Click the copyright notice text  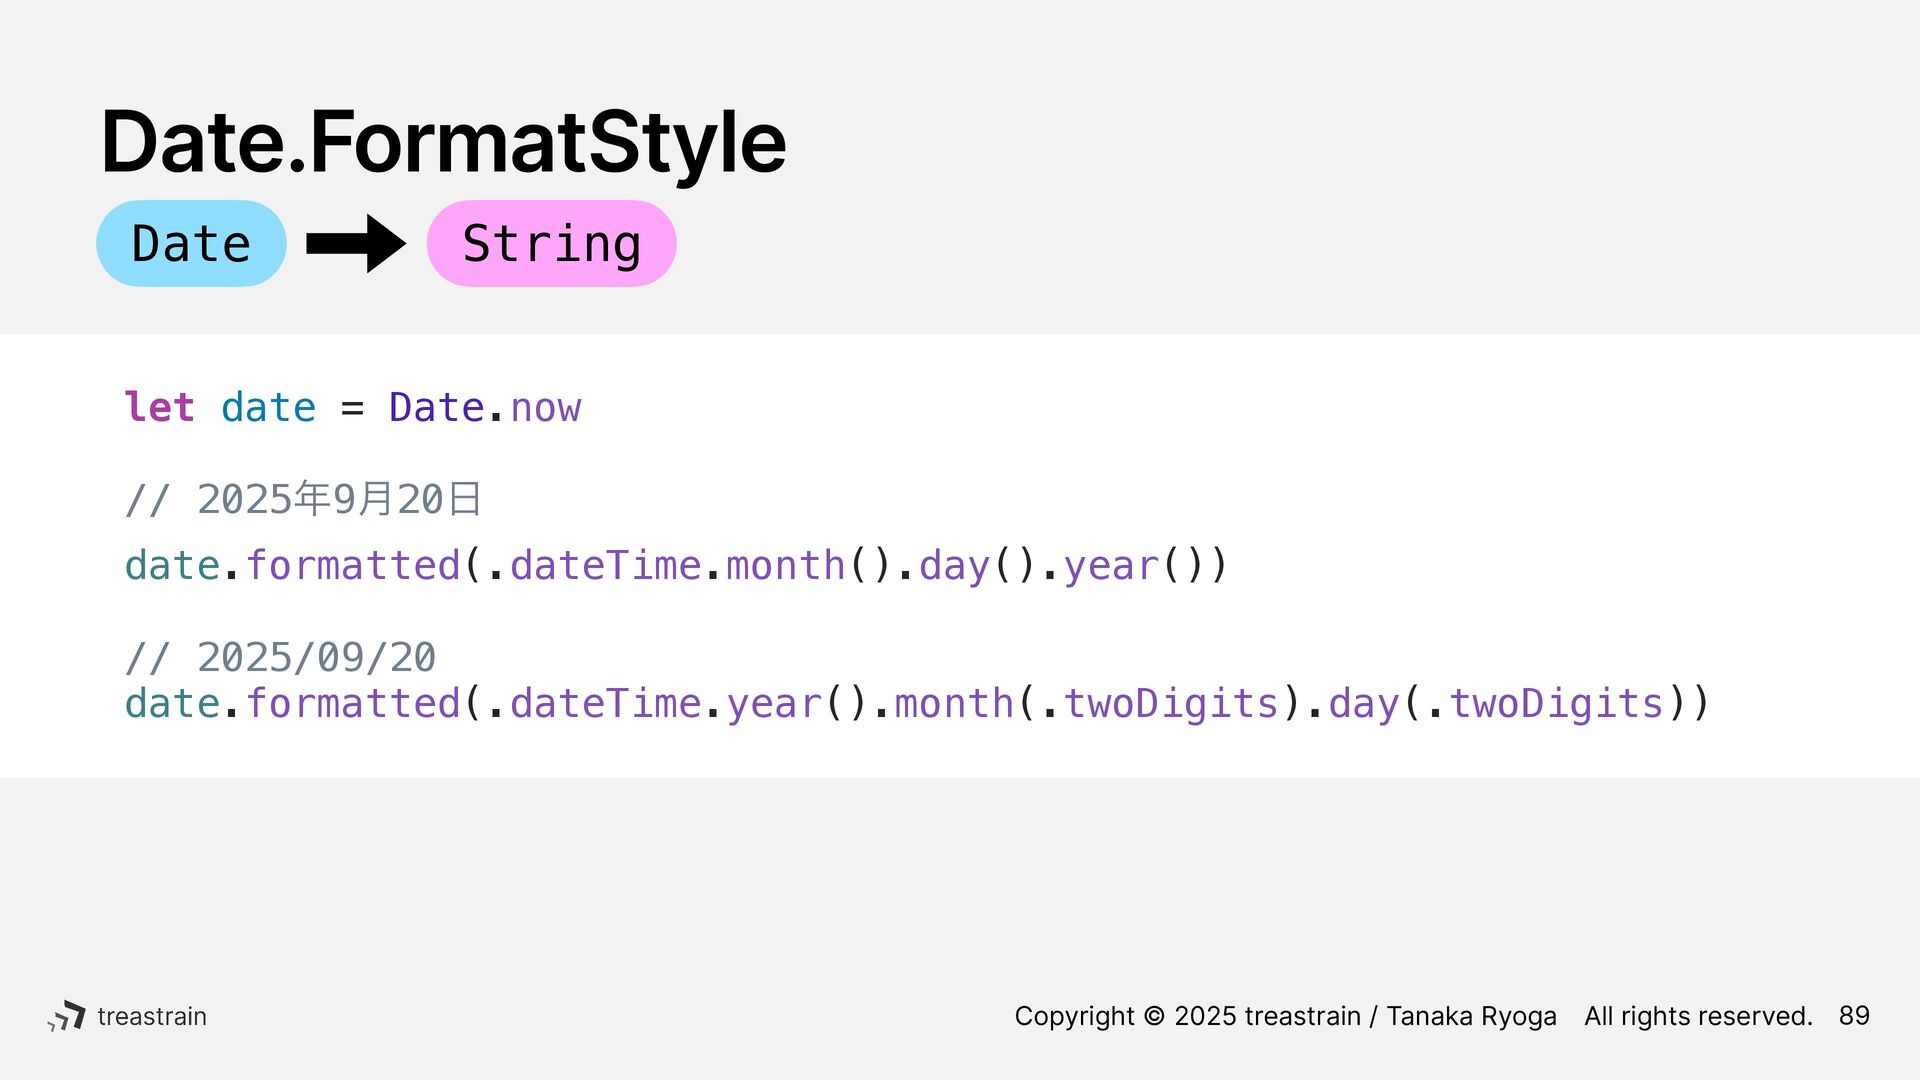[x=1413, y=1016]
